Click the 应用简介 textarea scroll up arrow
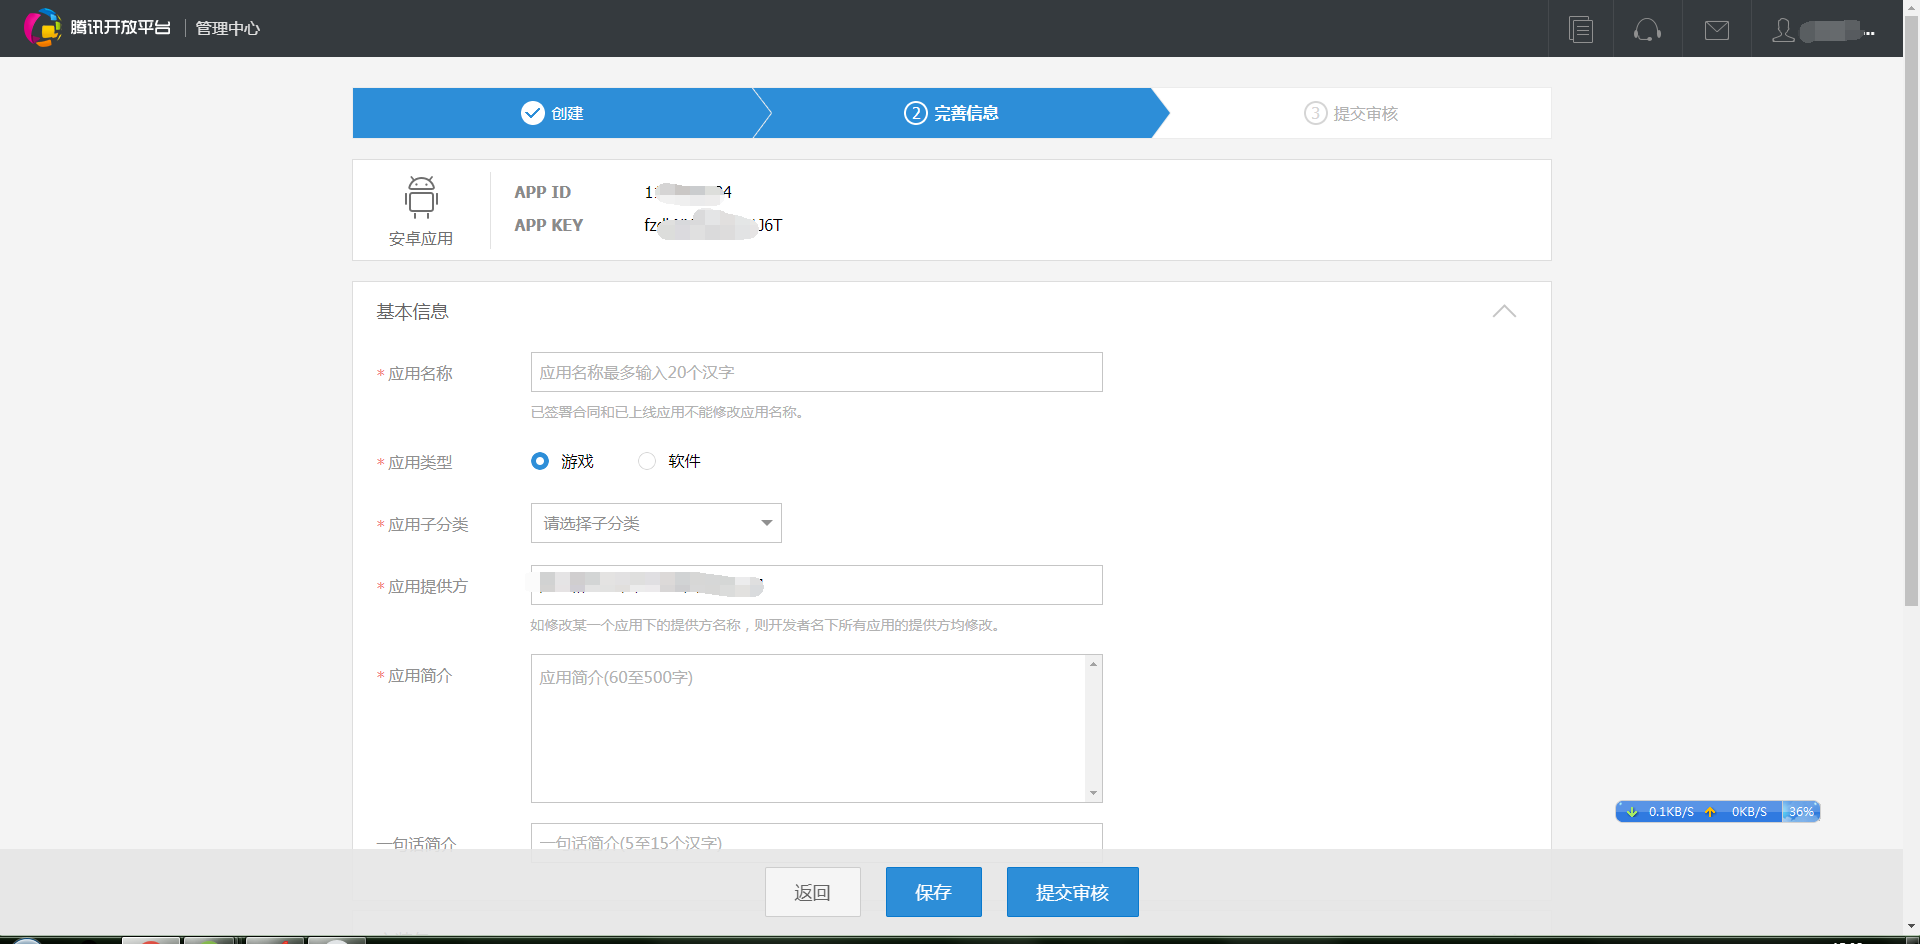The width and height of the screenshot is (1920, 944). coord(1094,664)
